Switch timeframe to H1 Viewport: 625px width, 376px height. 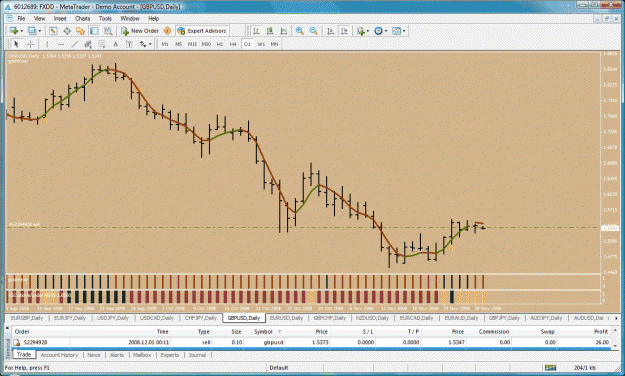point(220,44)
